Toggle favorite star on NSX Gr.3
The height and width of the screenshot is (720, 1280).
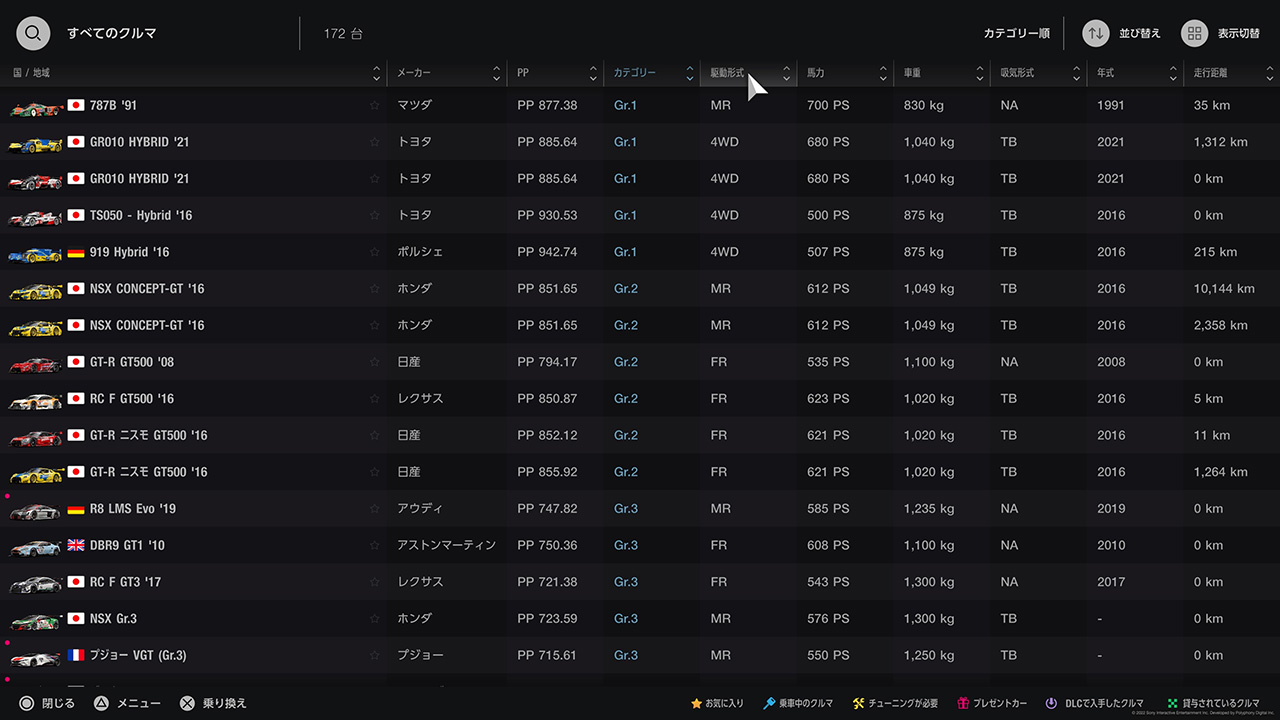click(375, 618)
